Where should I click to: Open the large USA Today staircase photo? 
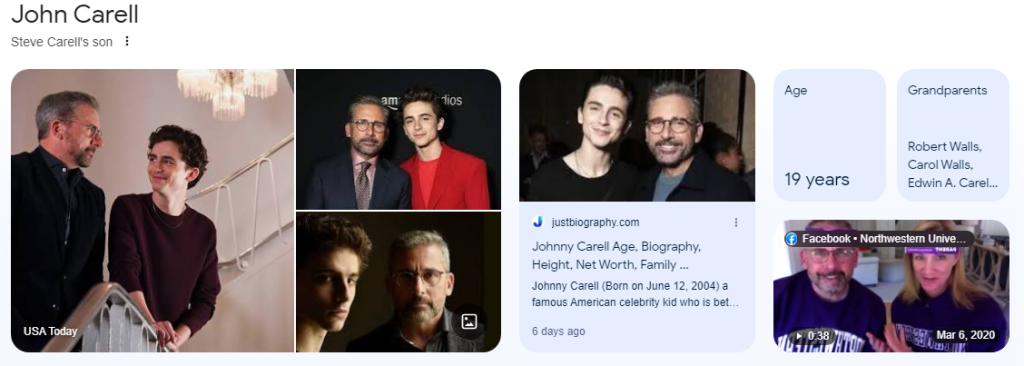153,210
